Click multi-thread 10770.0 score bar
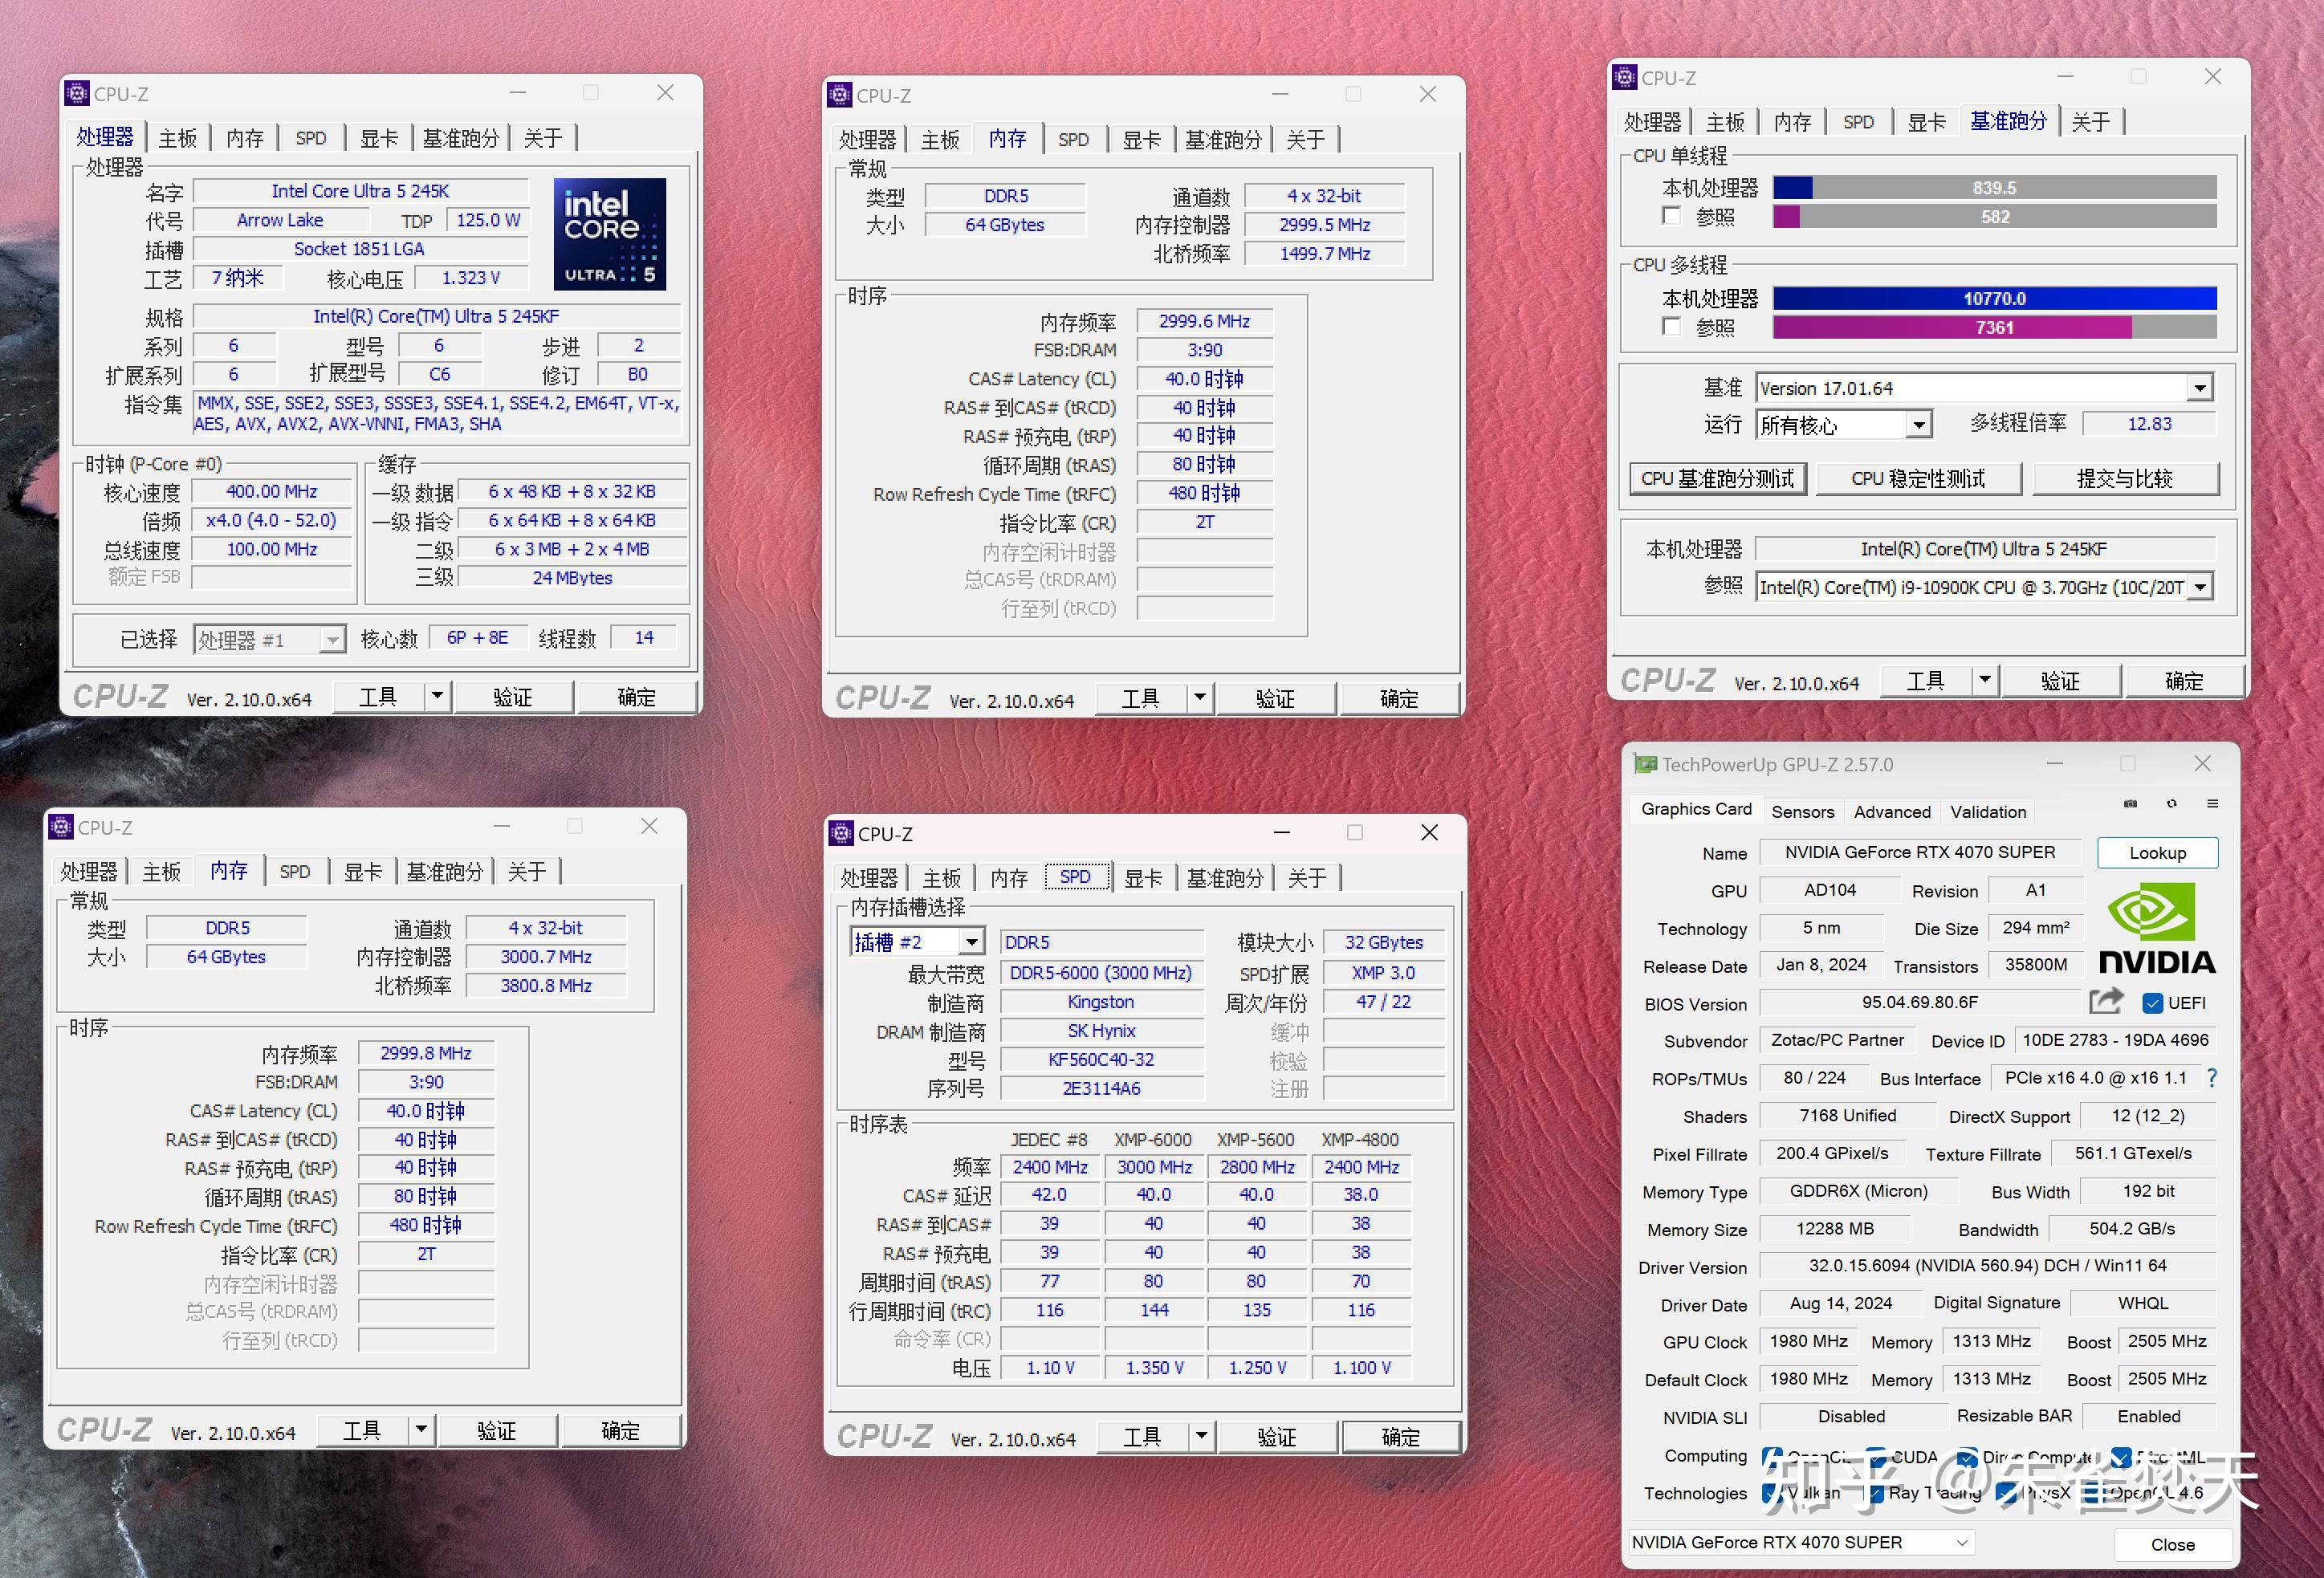 click(x=1994, y=298)
